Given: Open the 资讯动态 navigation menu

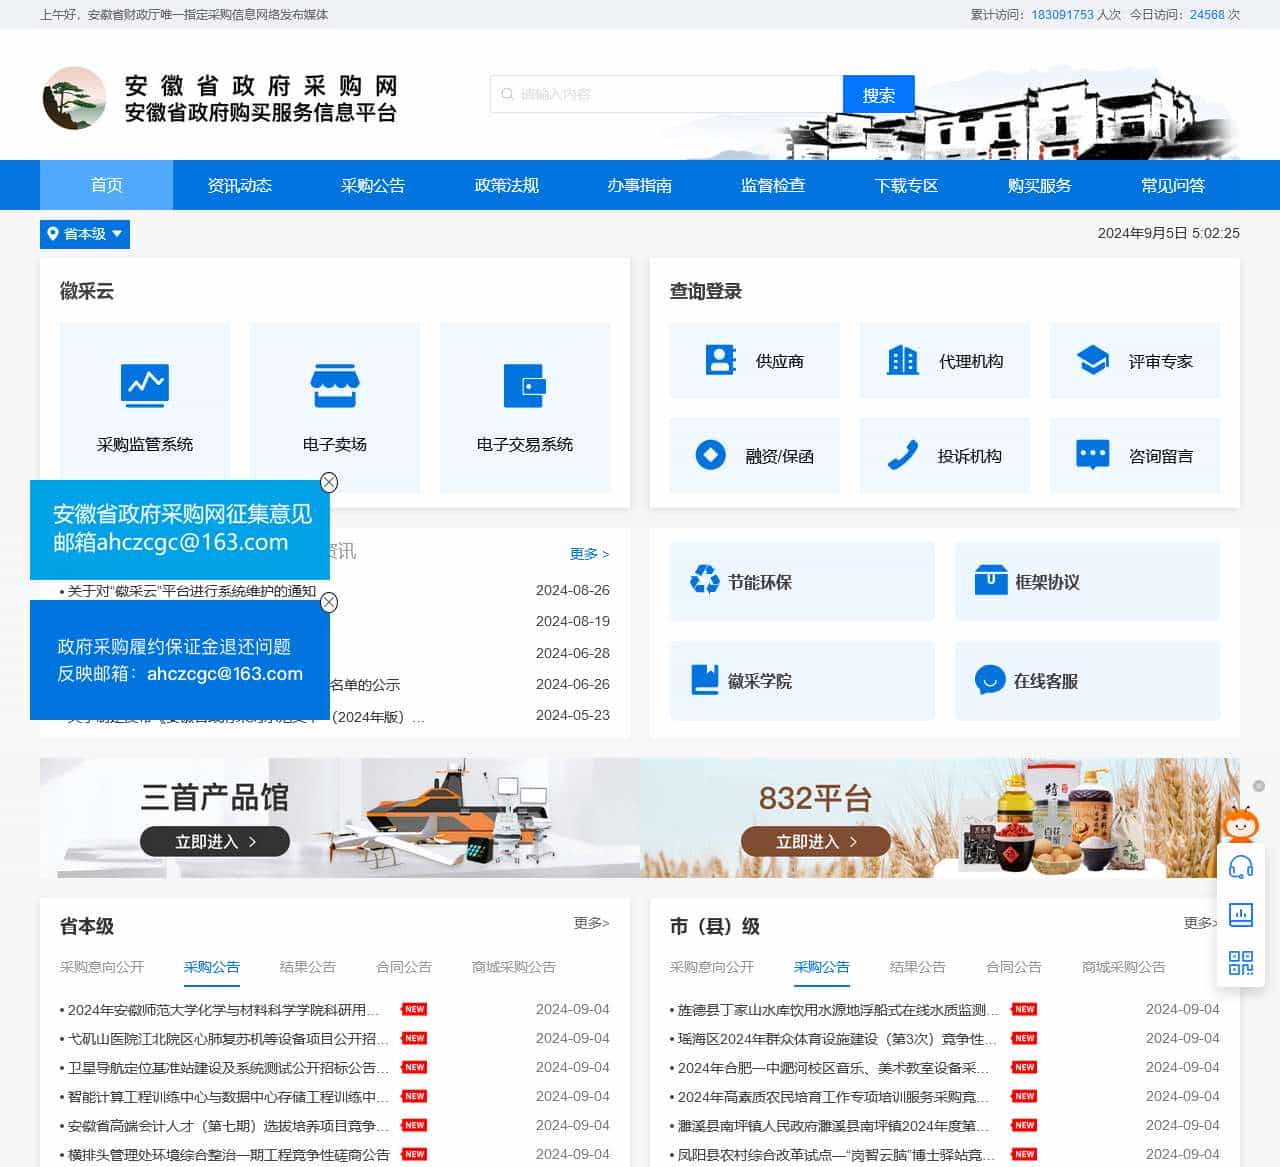Looking at the screenshot, I should point(240,185).
